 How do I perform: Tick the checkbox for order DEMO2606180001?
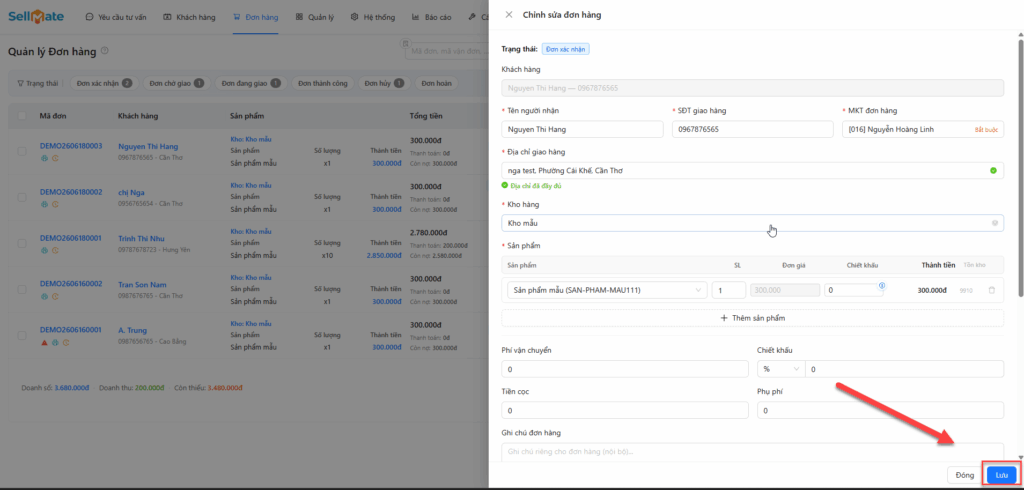pyautogui.click(x=22, y=243)
